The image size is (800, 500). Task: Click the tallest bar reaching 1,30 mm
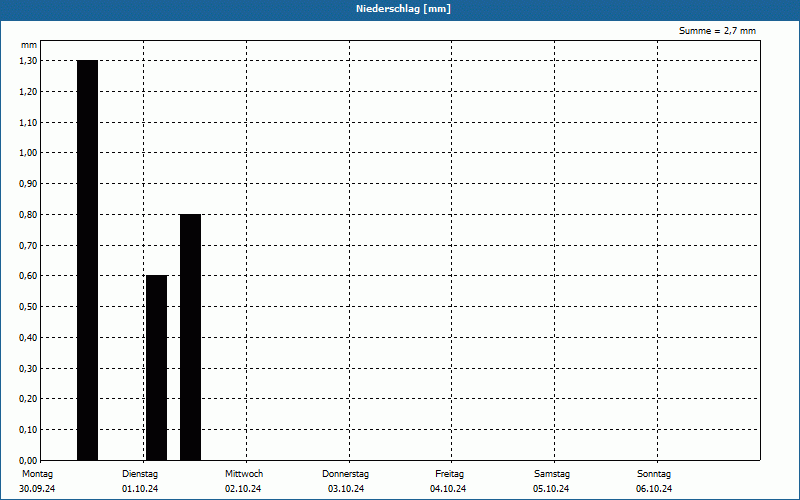click(x=87, y=260)
